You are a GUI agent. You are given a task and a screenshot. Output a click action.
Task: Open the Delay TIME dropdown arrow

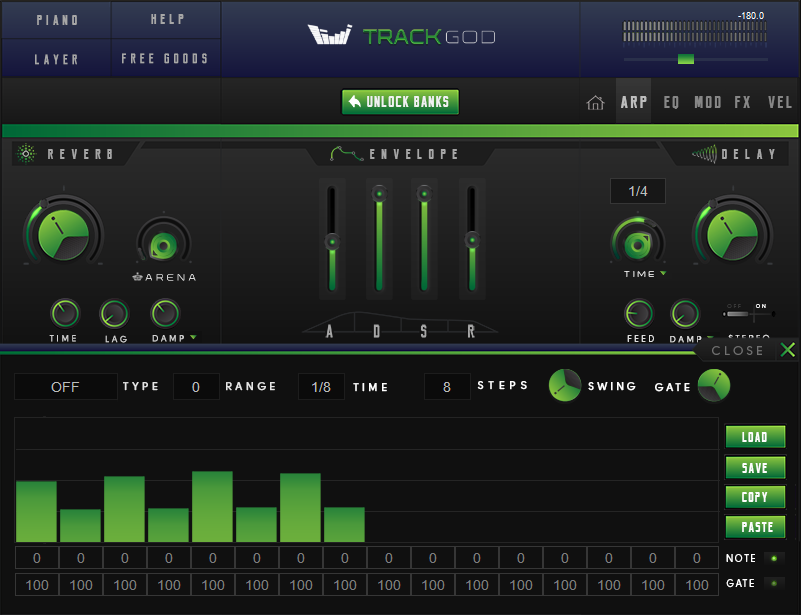tap(663, 273)
